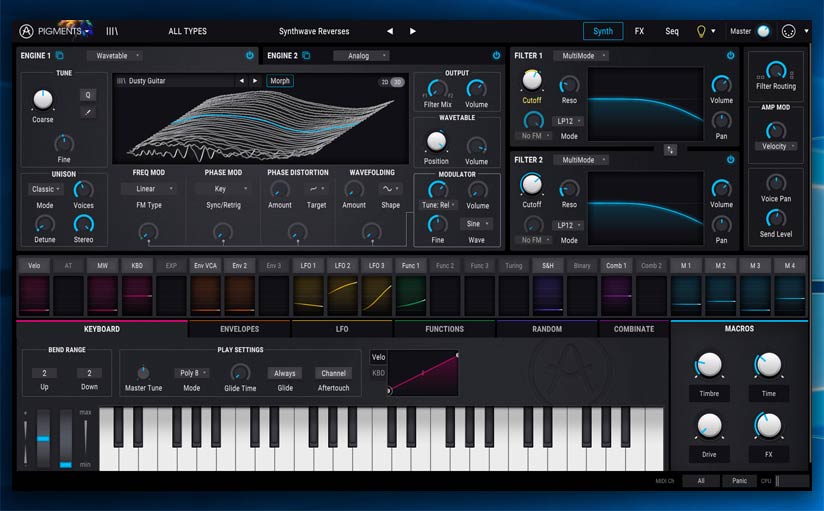
Task: Click Filter 2 Reso knob
Action: [569, 189]
